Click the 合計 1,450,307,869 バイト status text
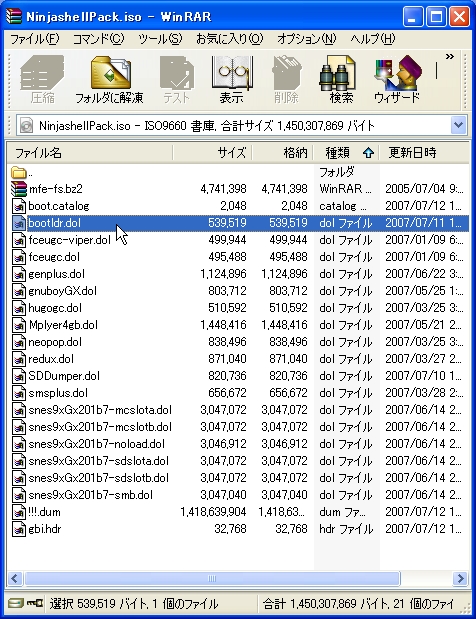Image resolution: width=476 pixels, height=619 pixels. (358, 604)
